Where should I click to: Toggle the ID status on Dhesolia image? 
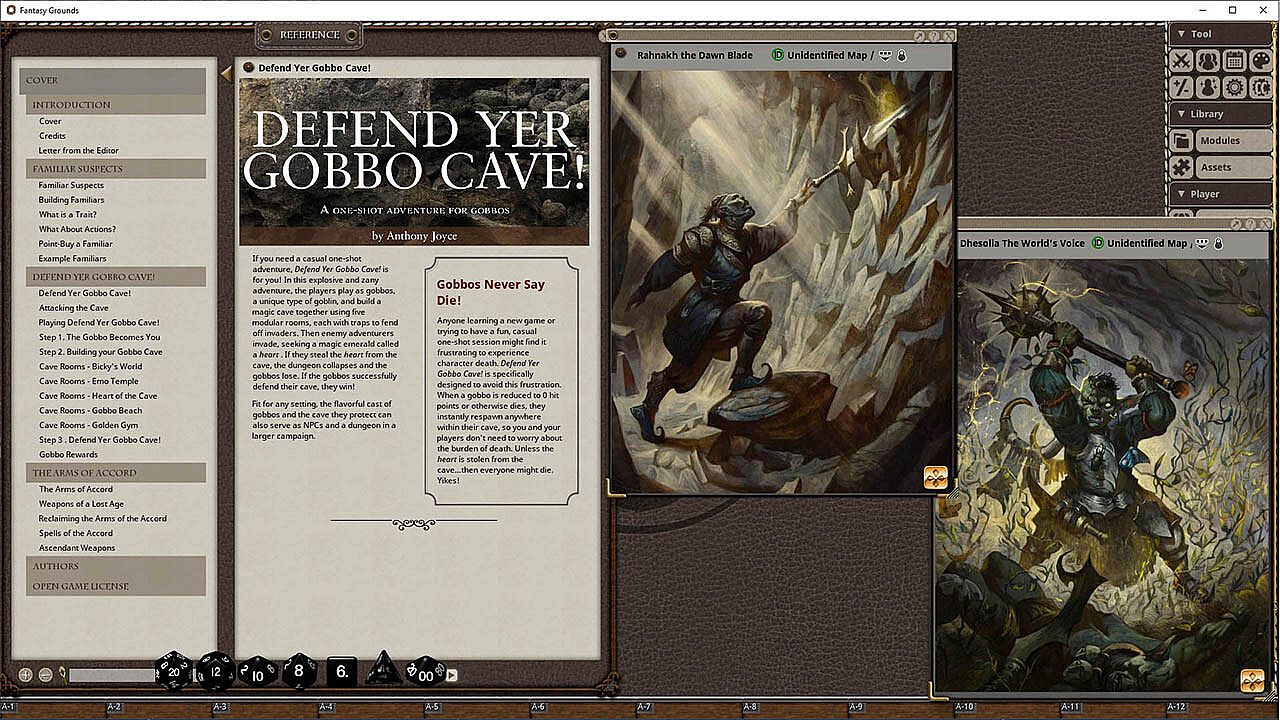1097,243
